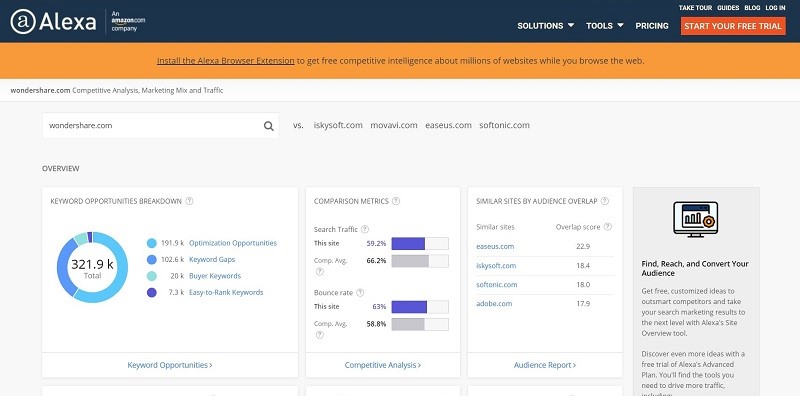Click the Optimization Opportunities legend dot
The width and height of the screenshot is (800, 396).
pos(152,243)
